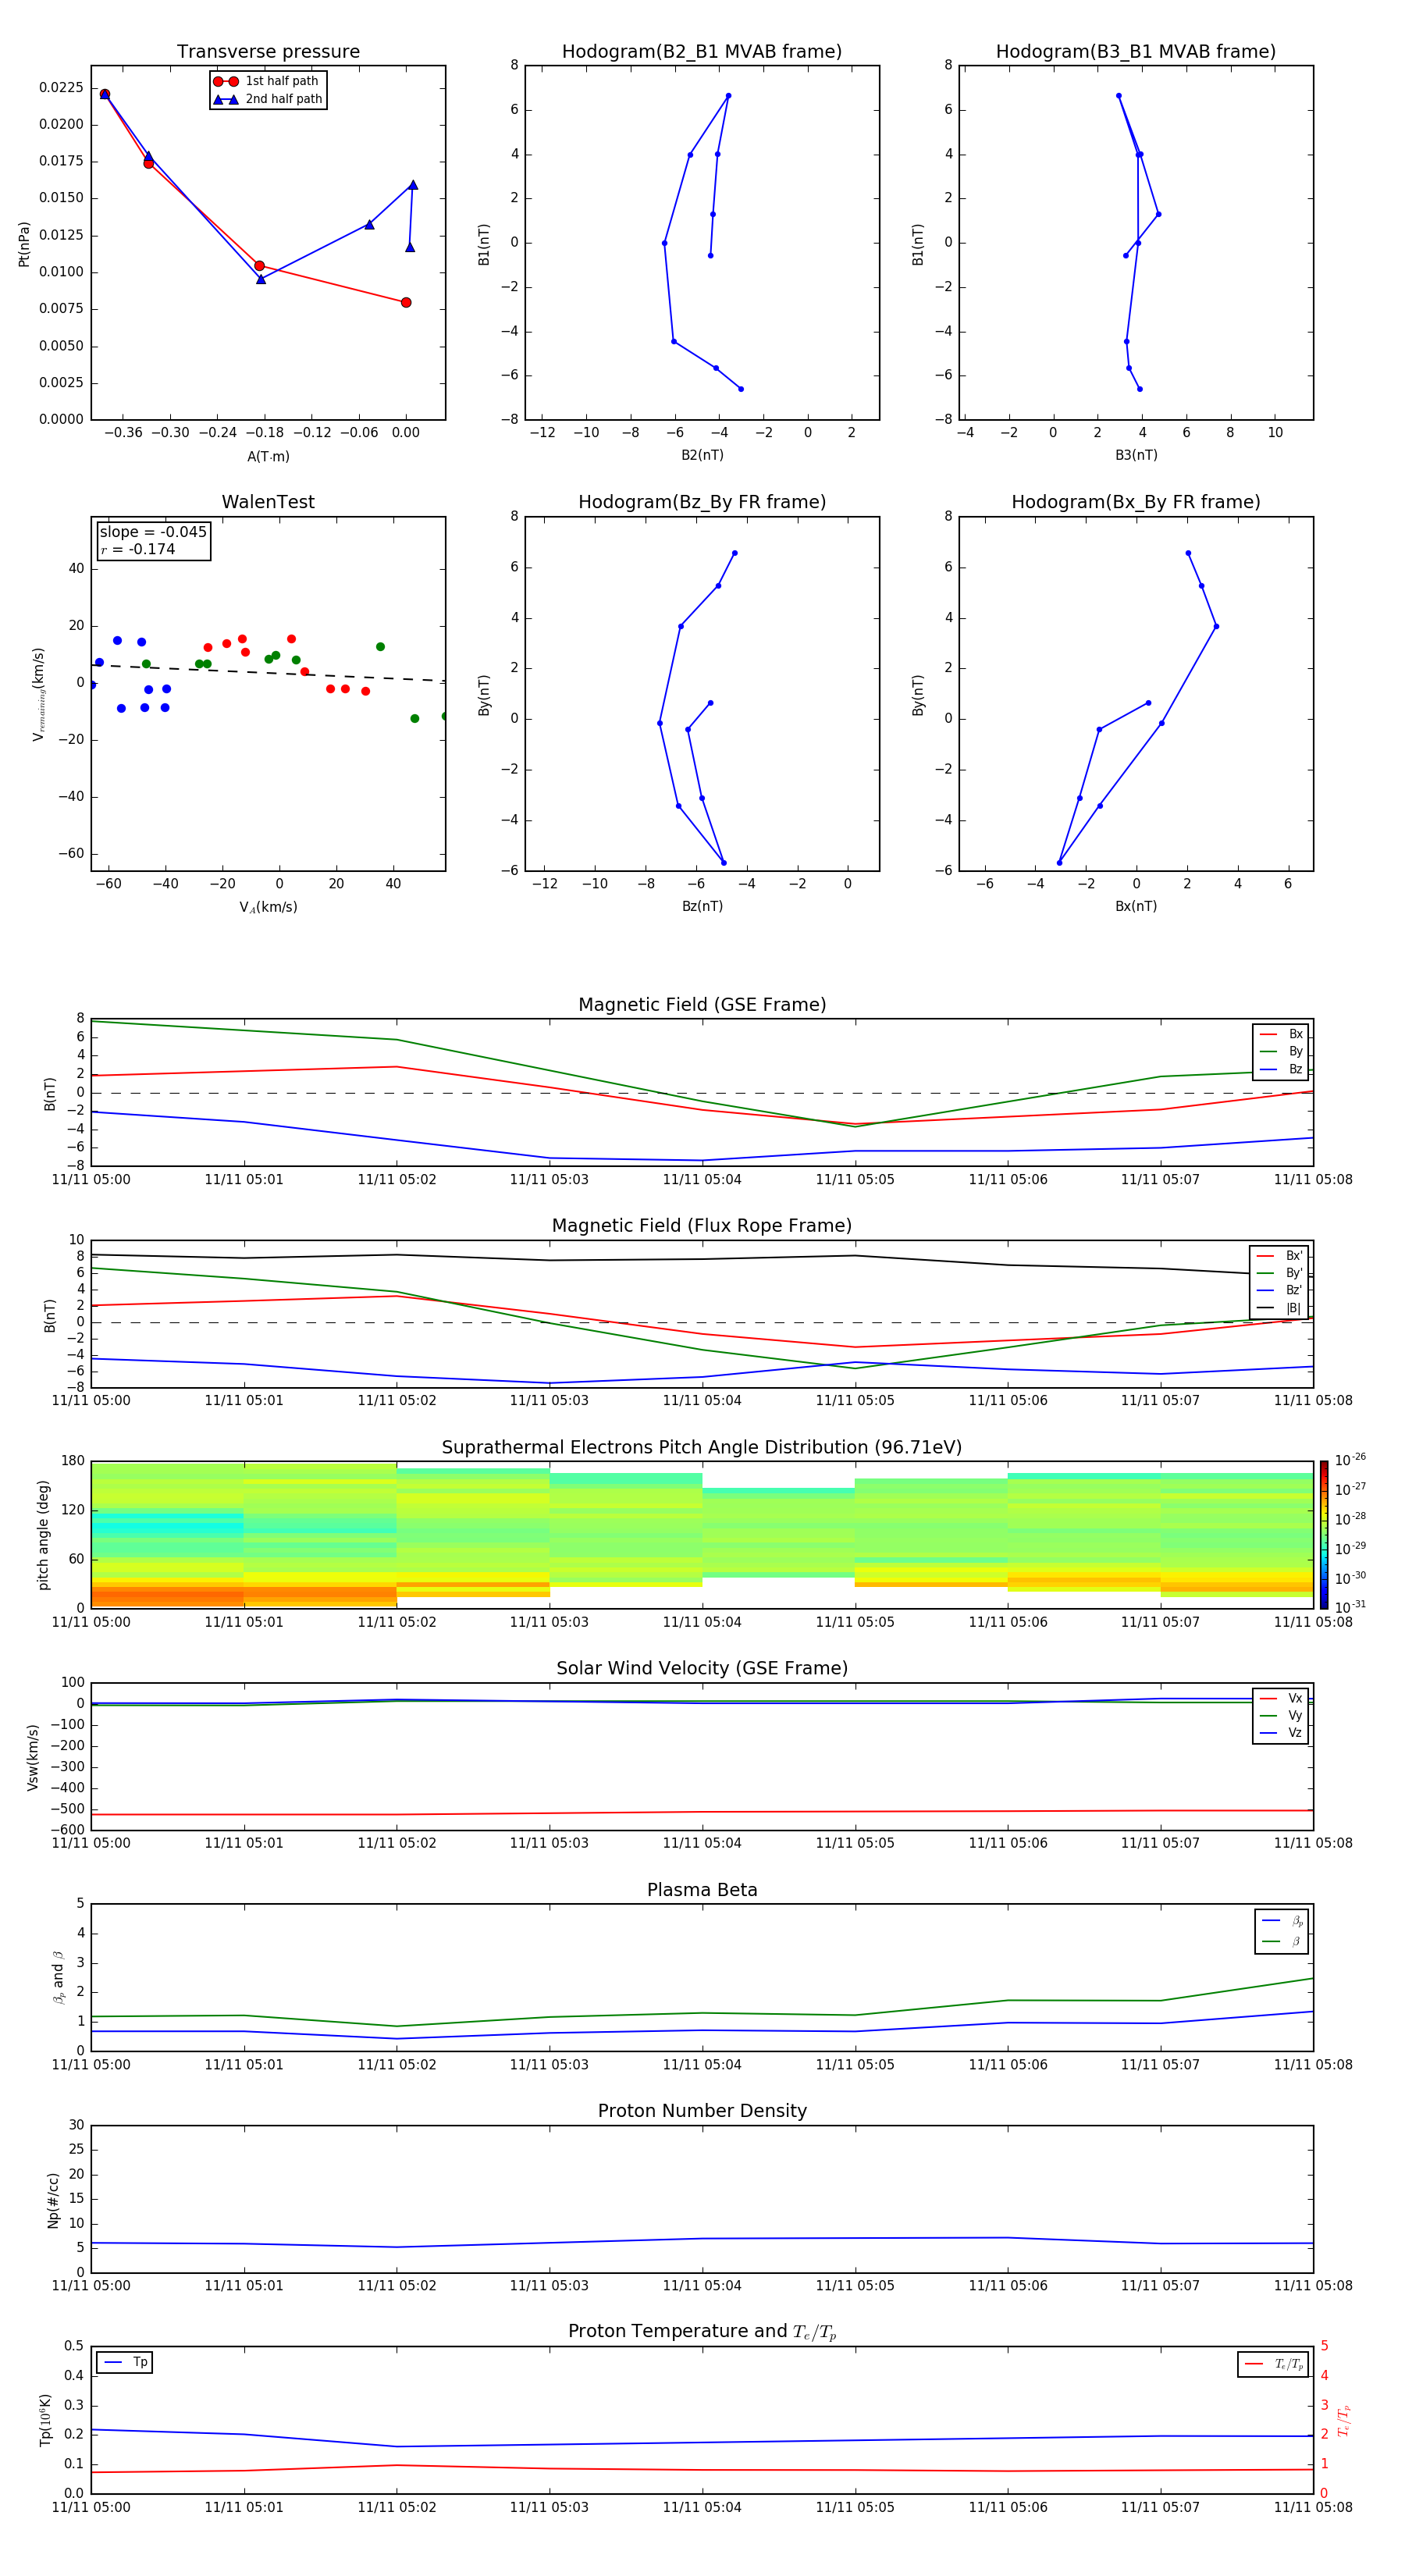Select the '1st half path' legend entry

click(x=267, y=81)
